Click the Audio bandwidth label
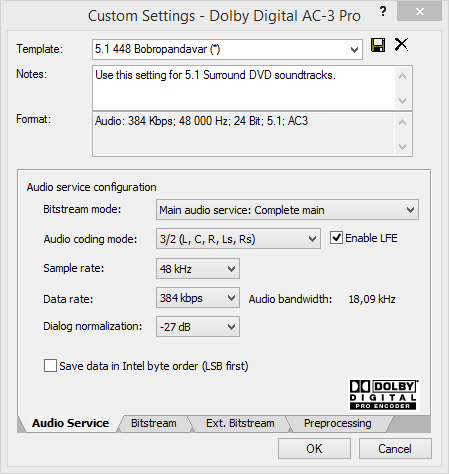This screenshot has height=474, width=449. tap(290, 299)
